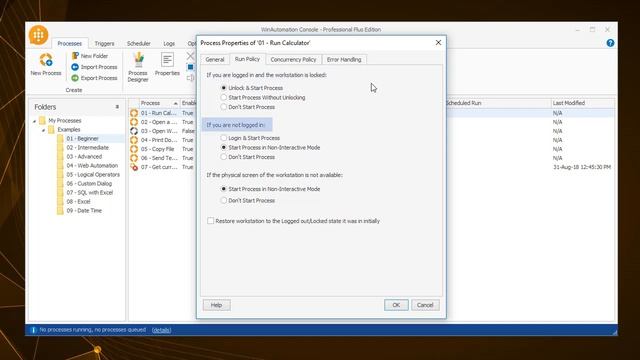This screenshot has height=360, width=640.
Task: Collapse the My Processes tree node
Action: click(35, 121)
